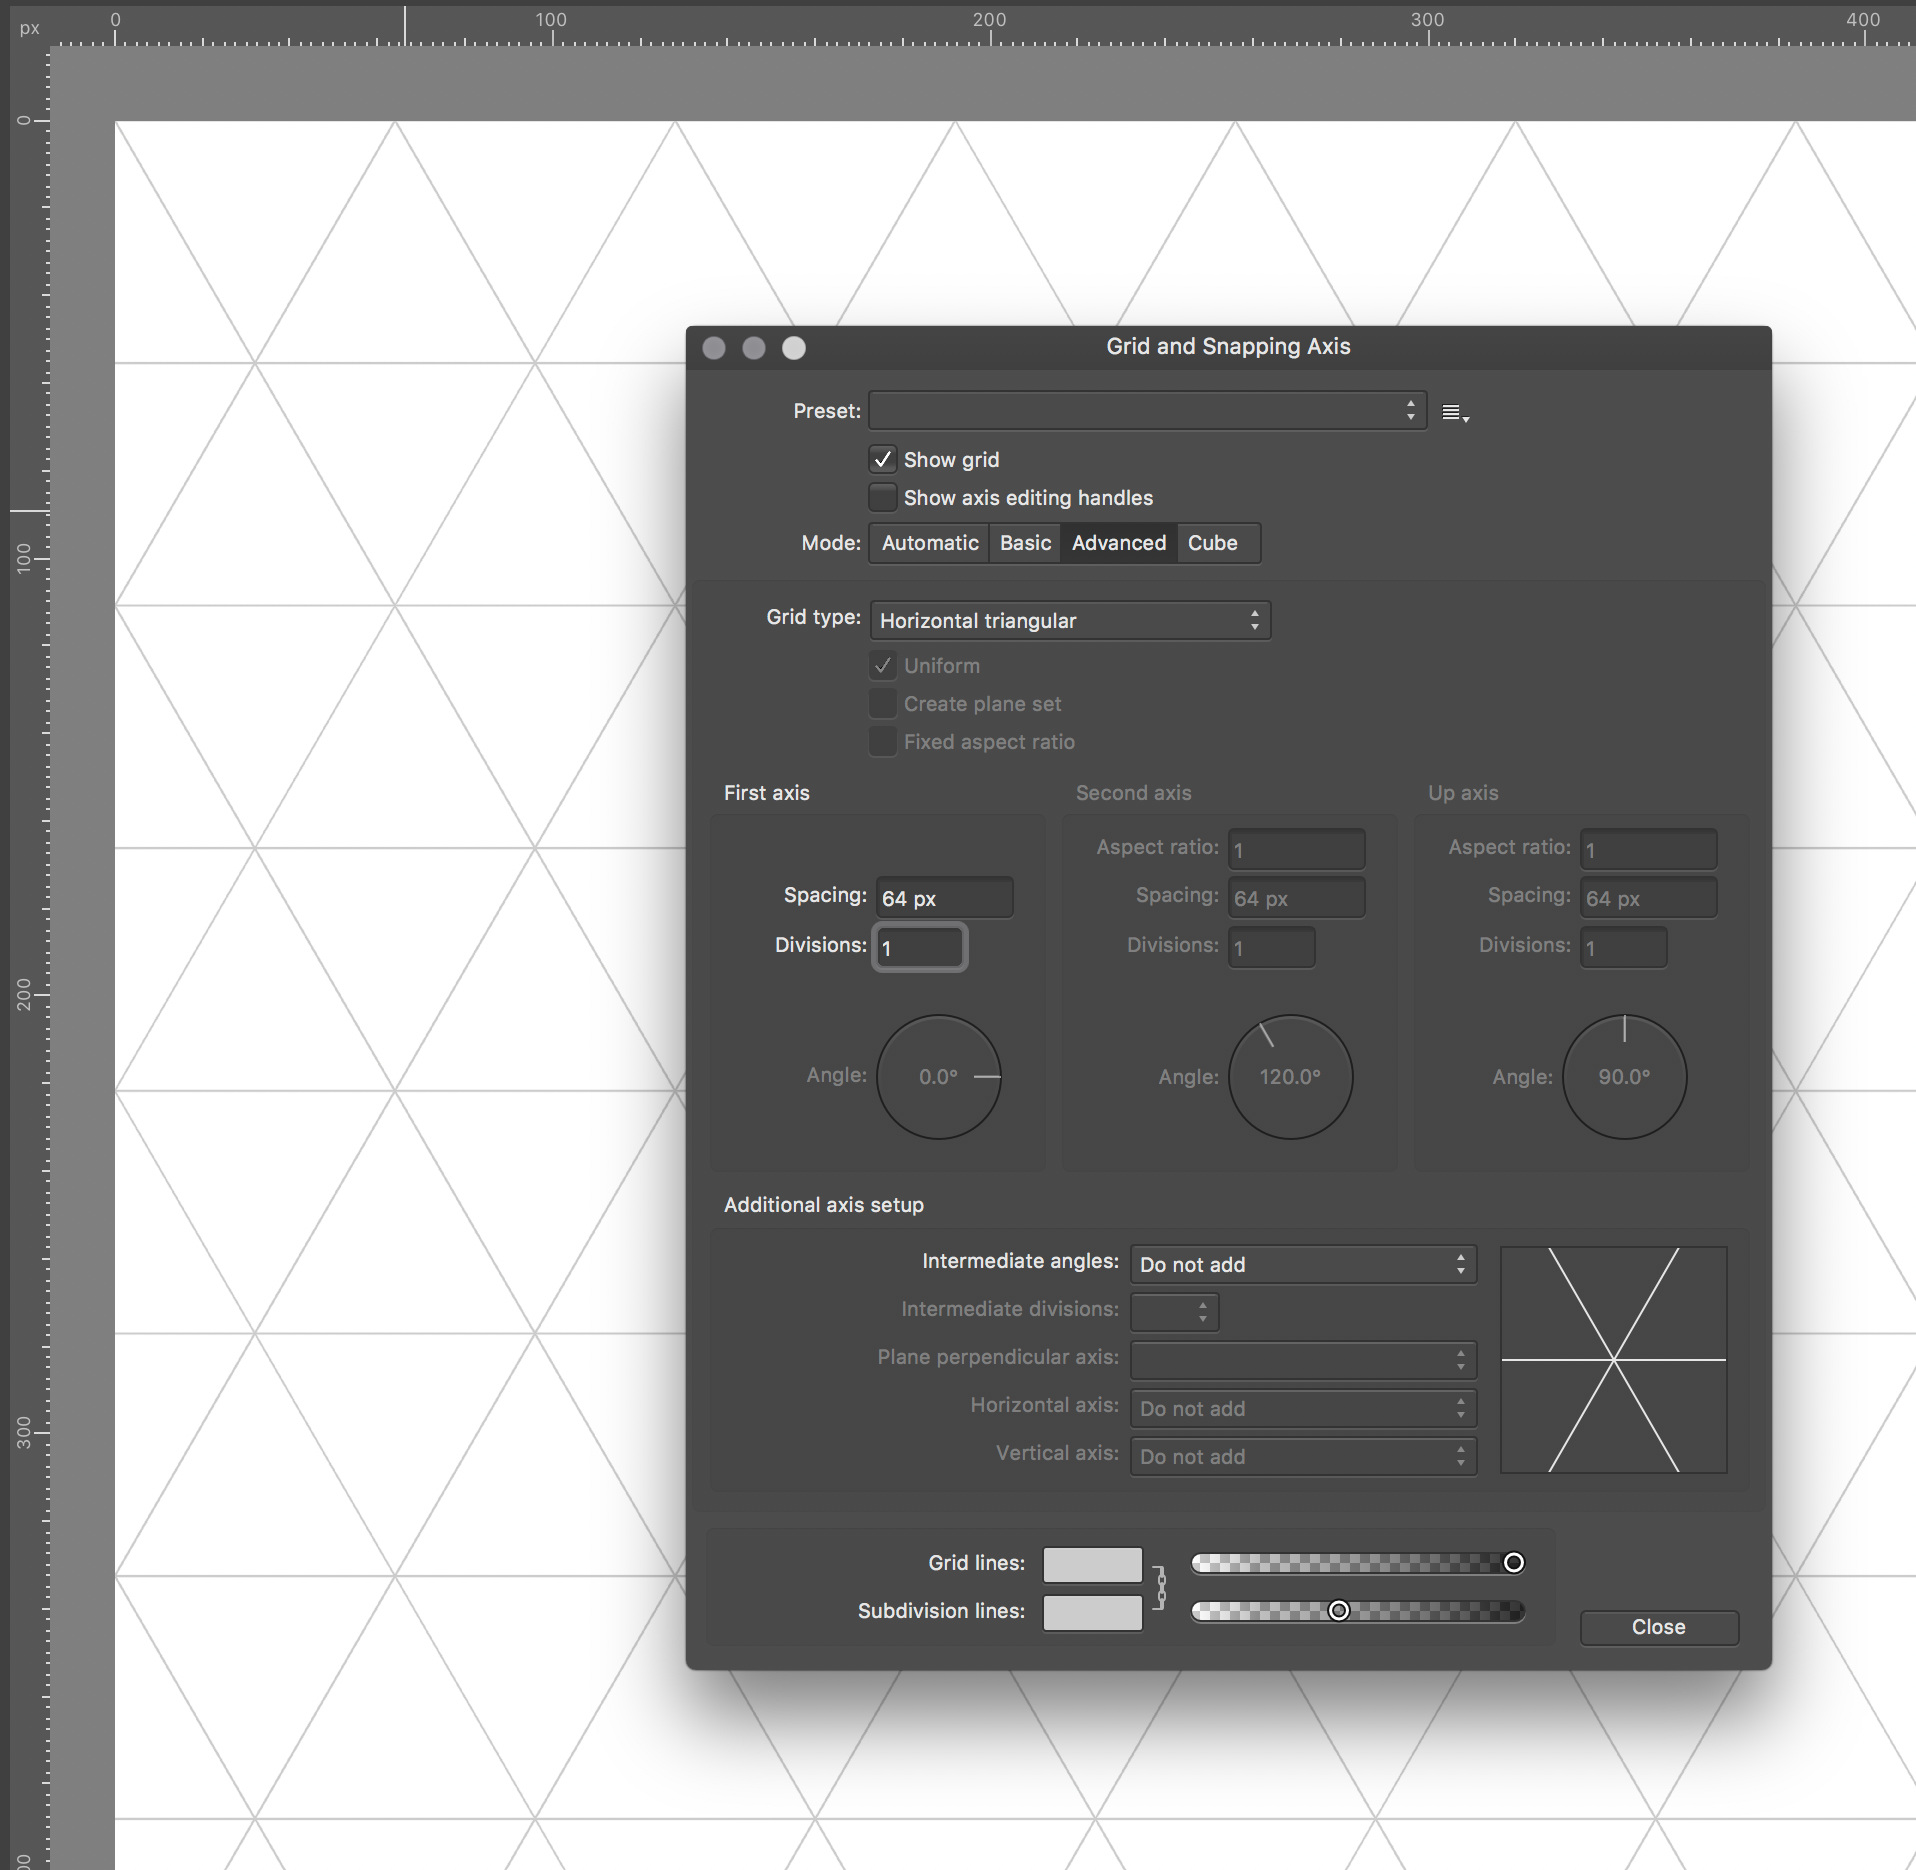Click Second axis Aspect ratio field

1297,849
